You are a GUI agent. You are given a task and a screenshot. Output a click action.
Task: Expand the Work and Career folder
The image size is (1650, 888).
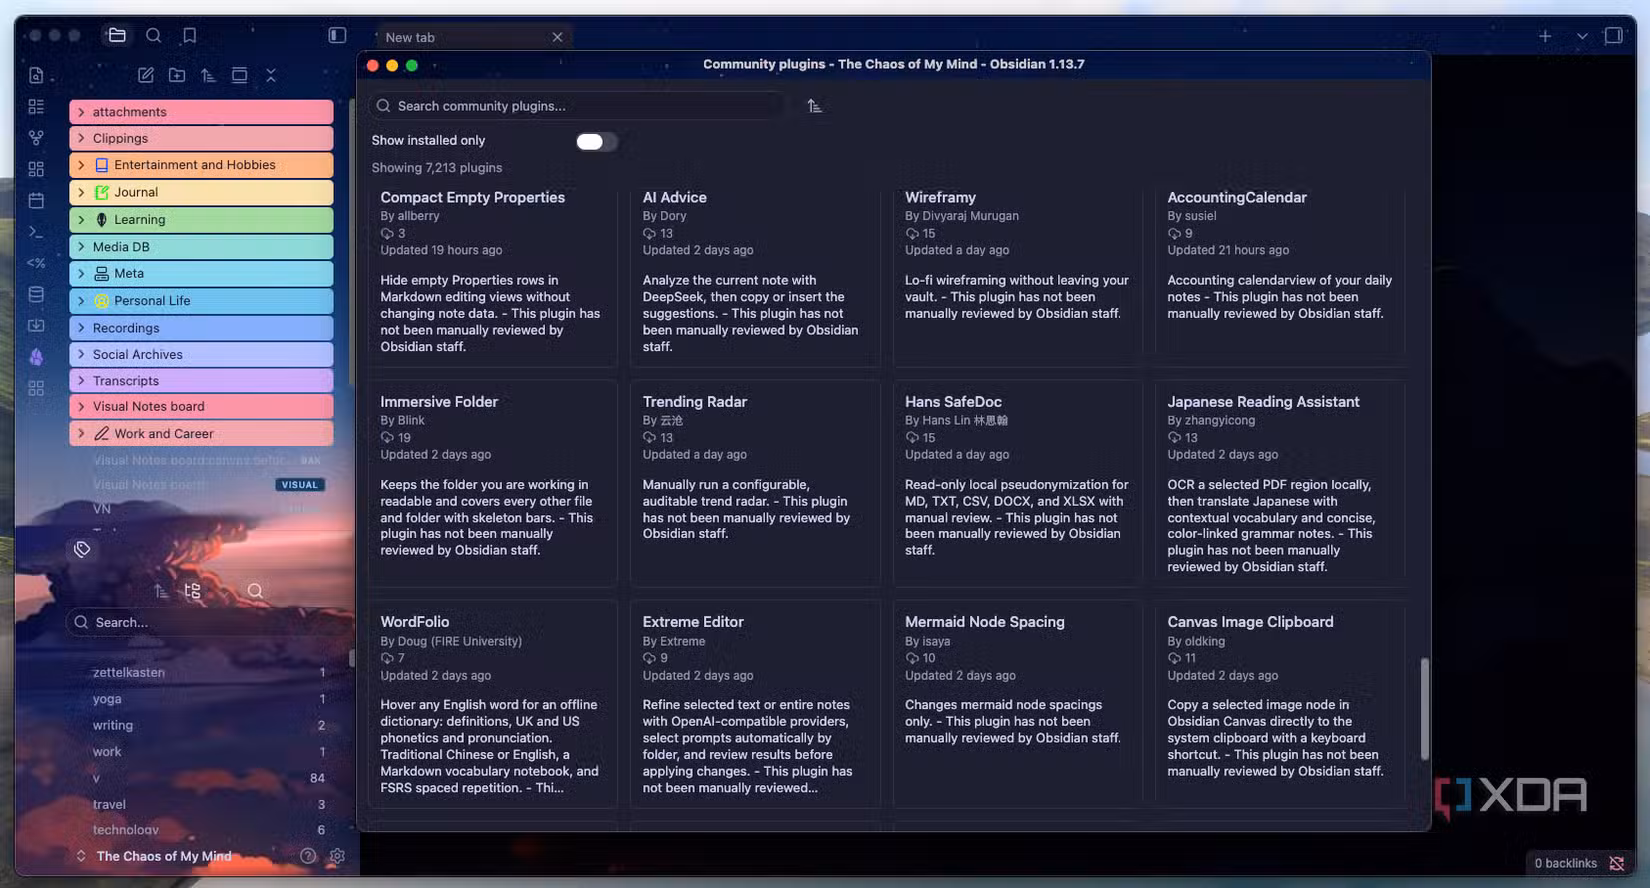pos(201,433)
